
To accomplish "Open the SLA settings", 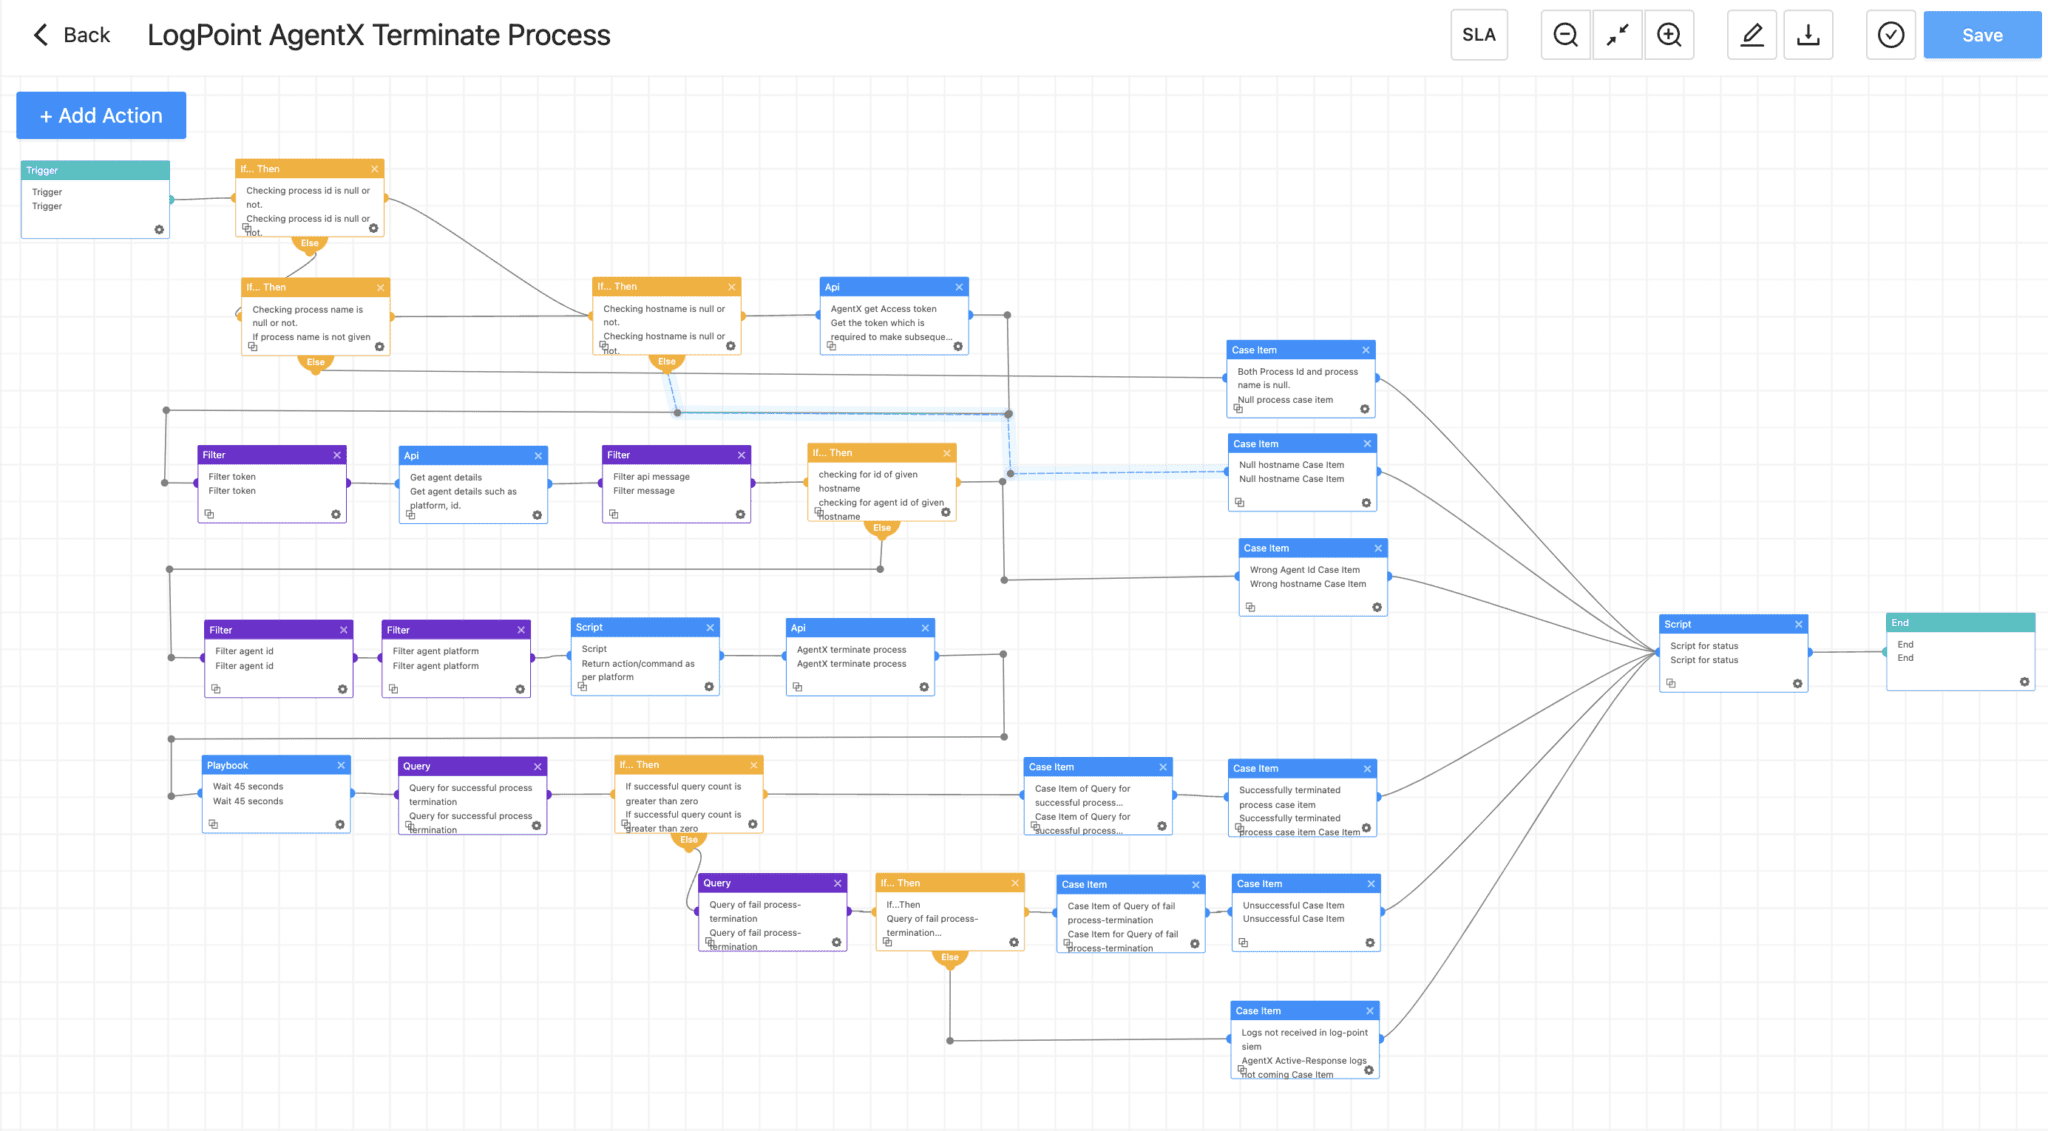I will (x=1478, y=35).
